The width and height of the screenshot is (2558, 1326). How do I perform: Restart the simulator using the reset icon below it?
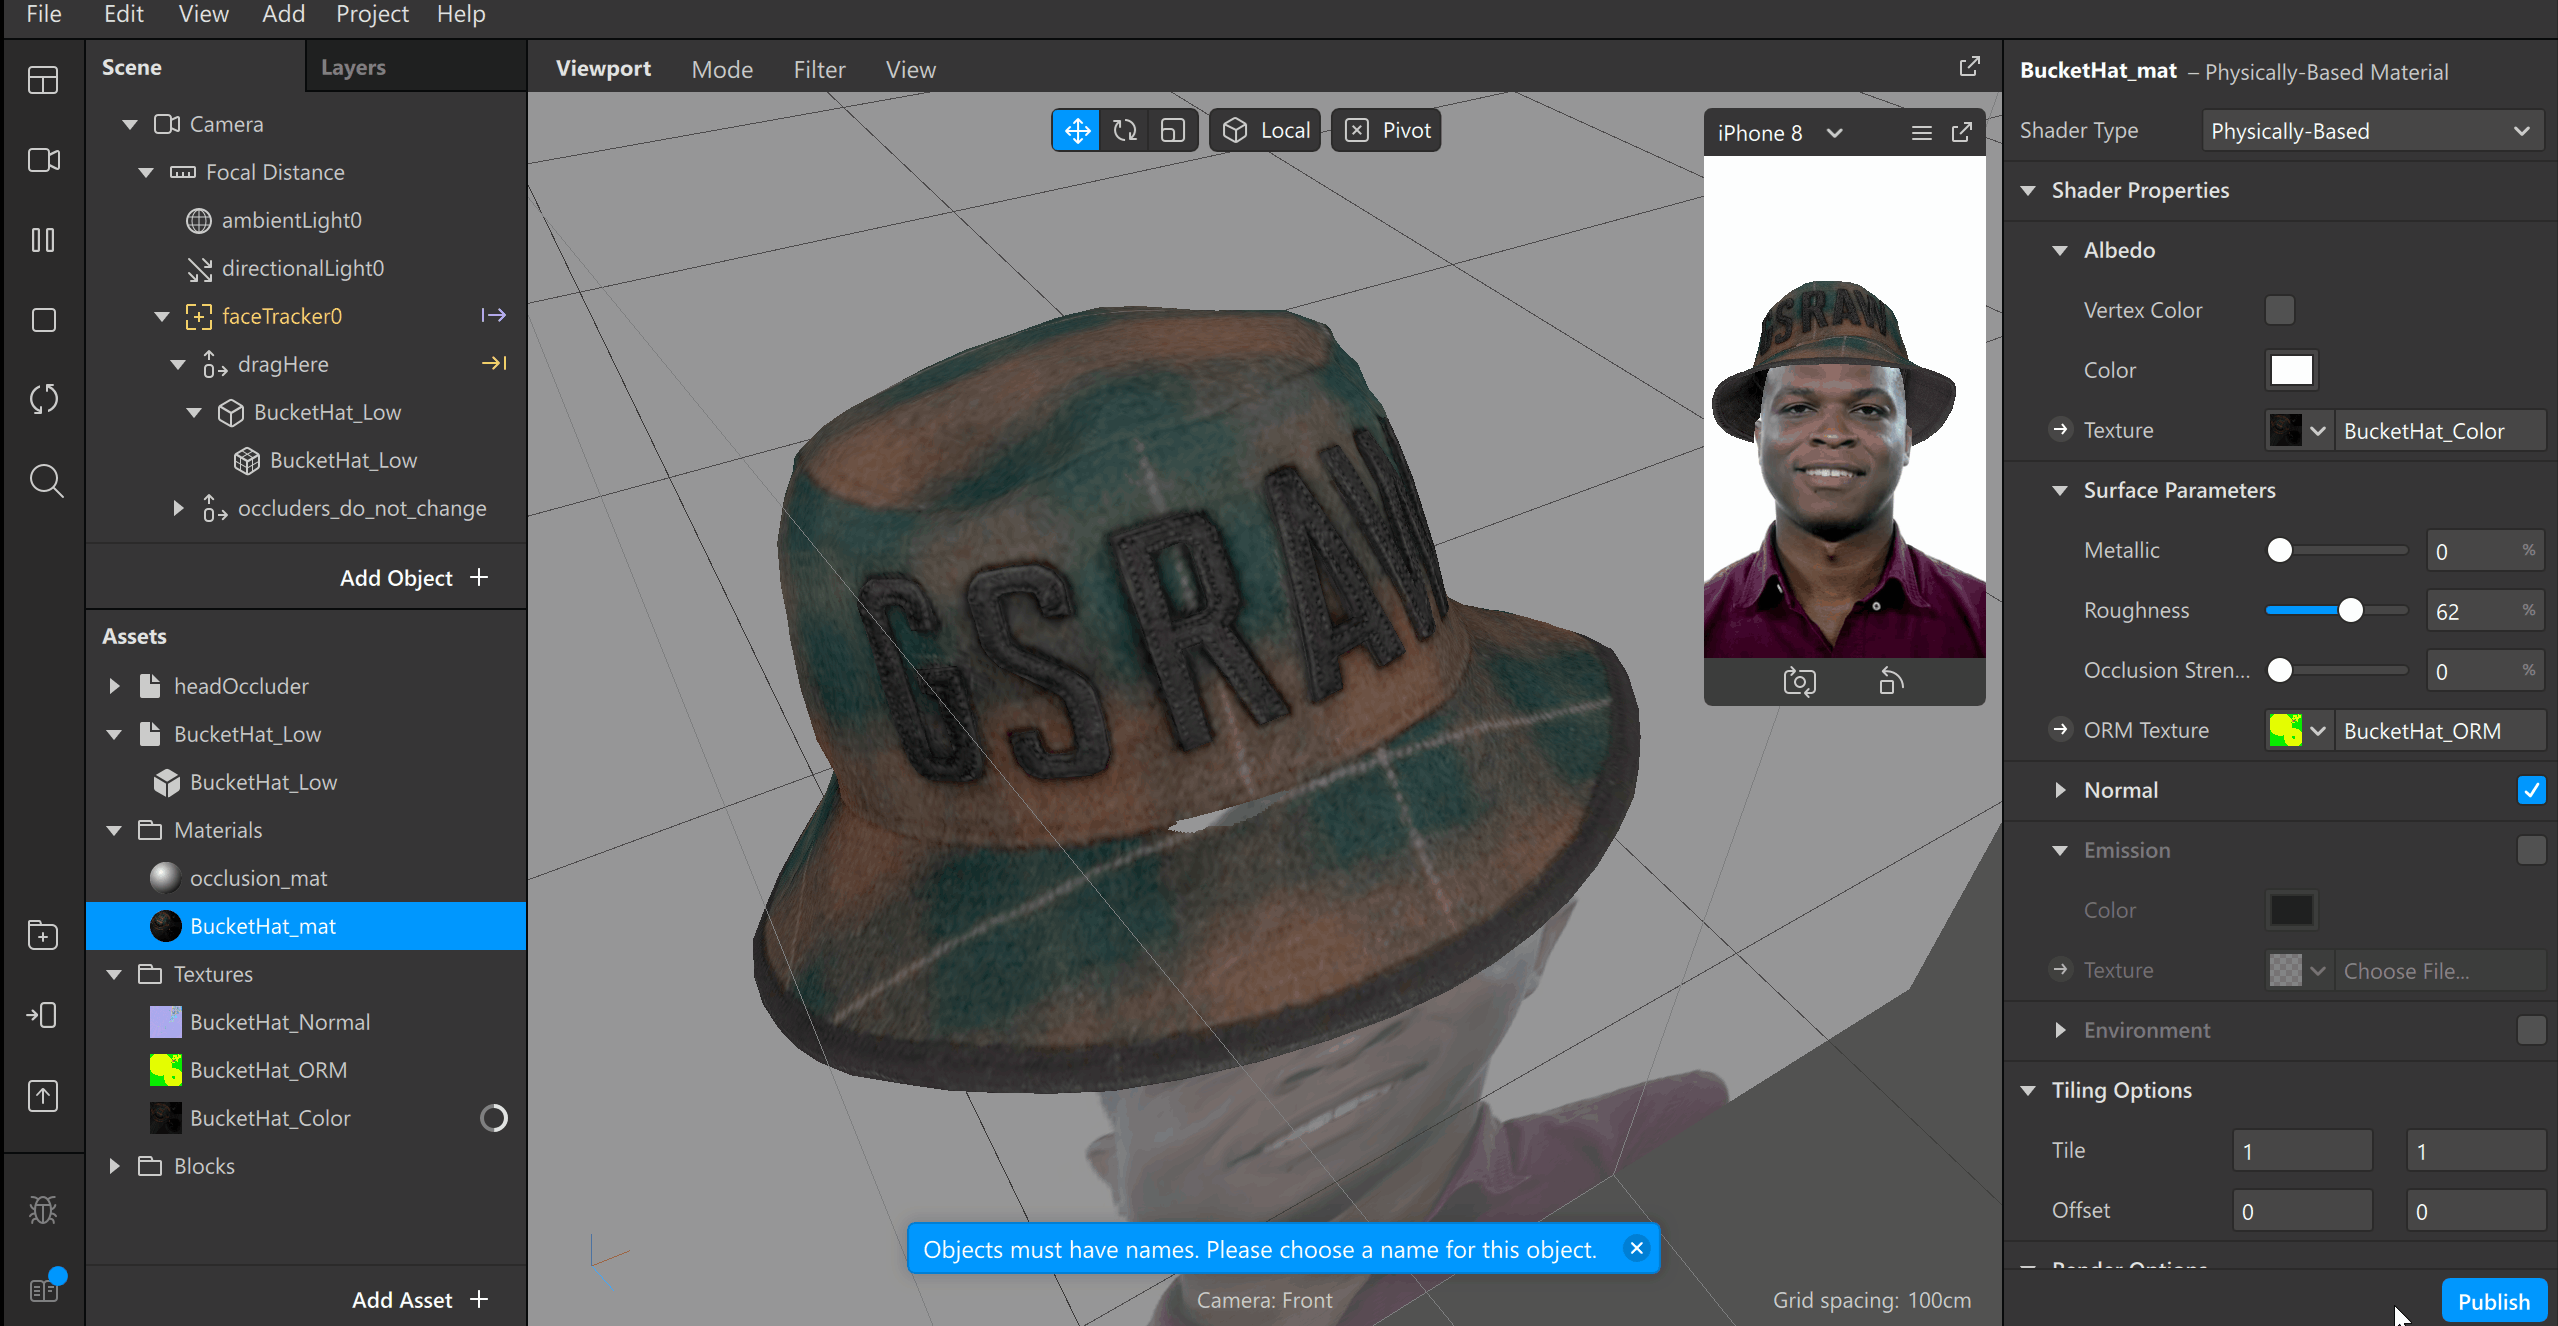pos(1891,682)
